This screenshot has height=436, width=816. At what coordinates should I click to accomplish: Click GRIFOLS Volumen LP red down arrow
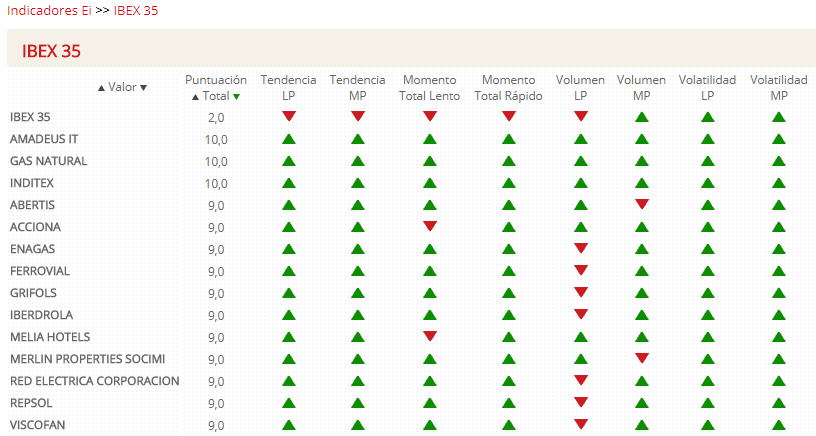tap(581, 292)
